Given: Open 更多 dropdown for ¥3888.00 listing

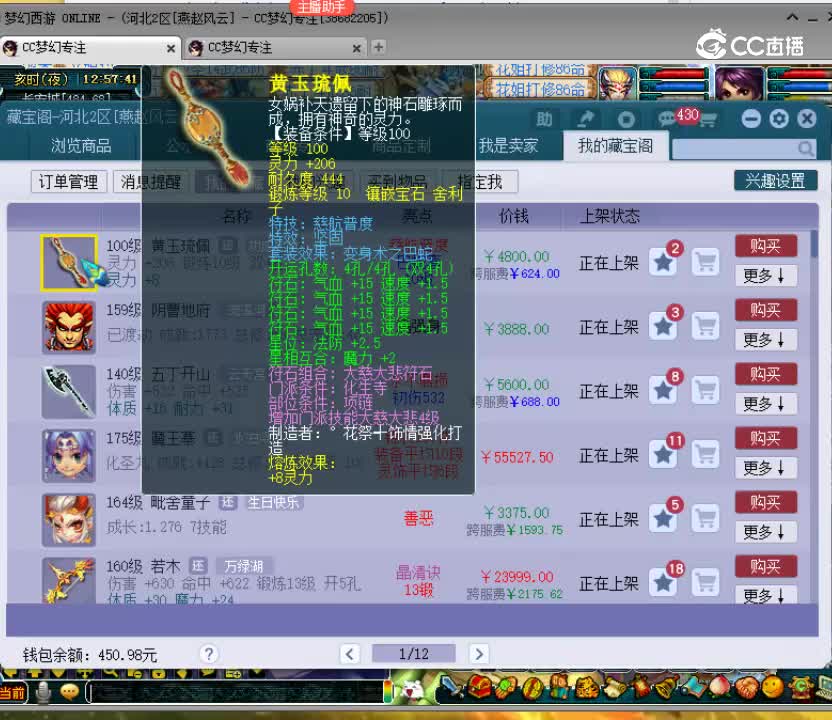Looking at the screenshot, I should click(766, 340).
